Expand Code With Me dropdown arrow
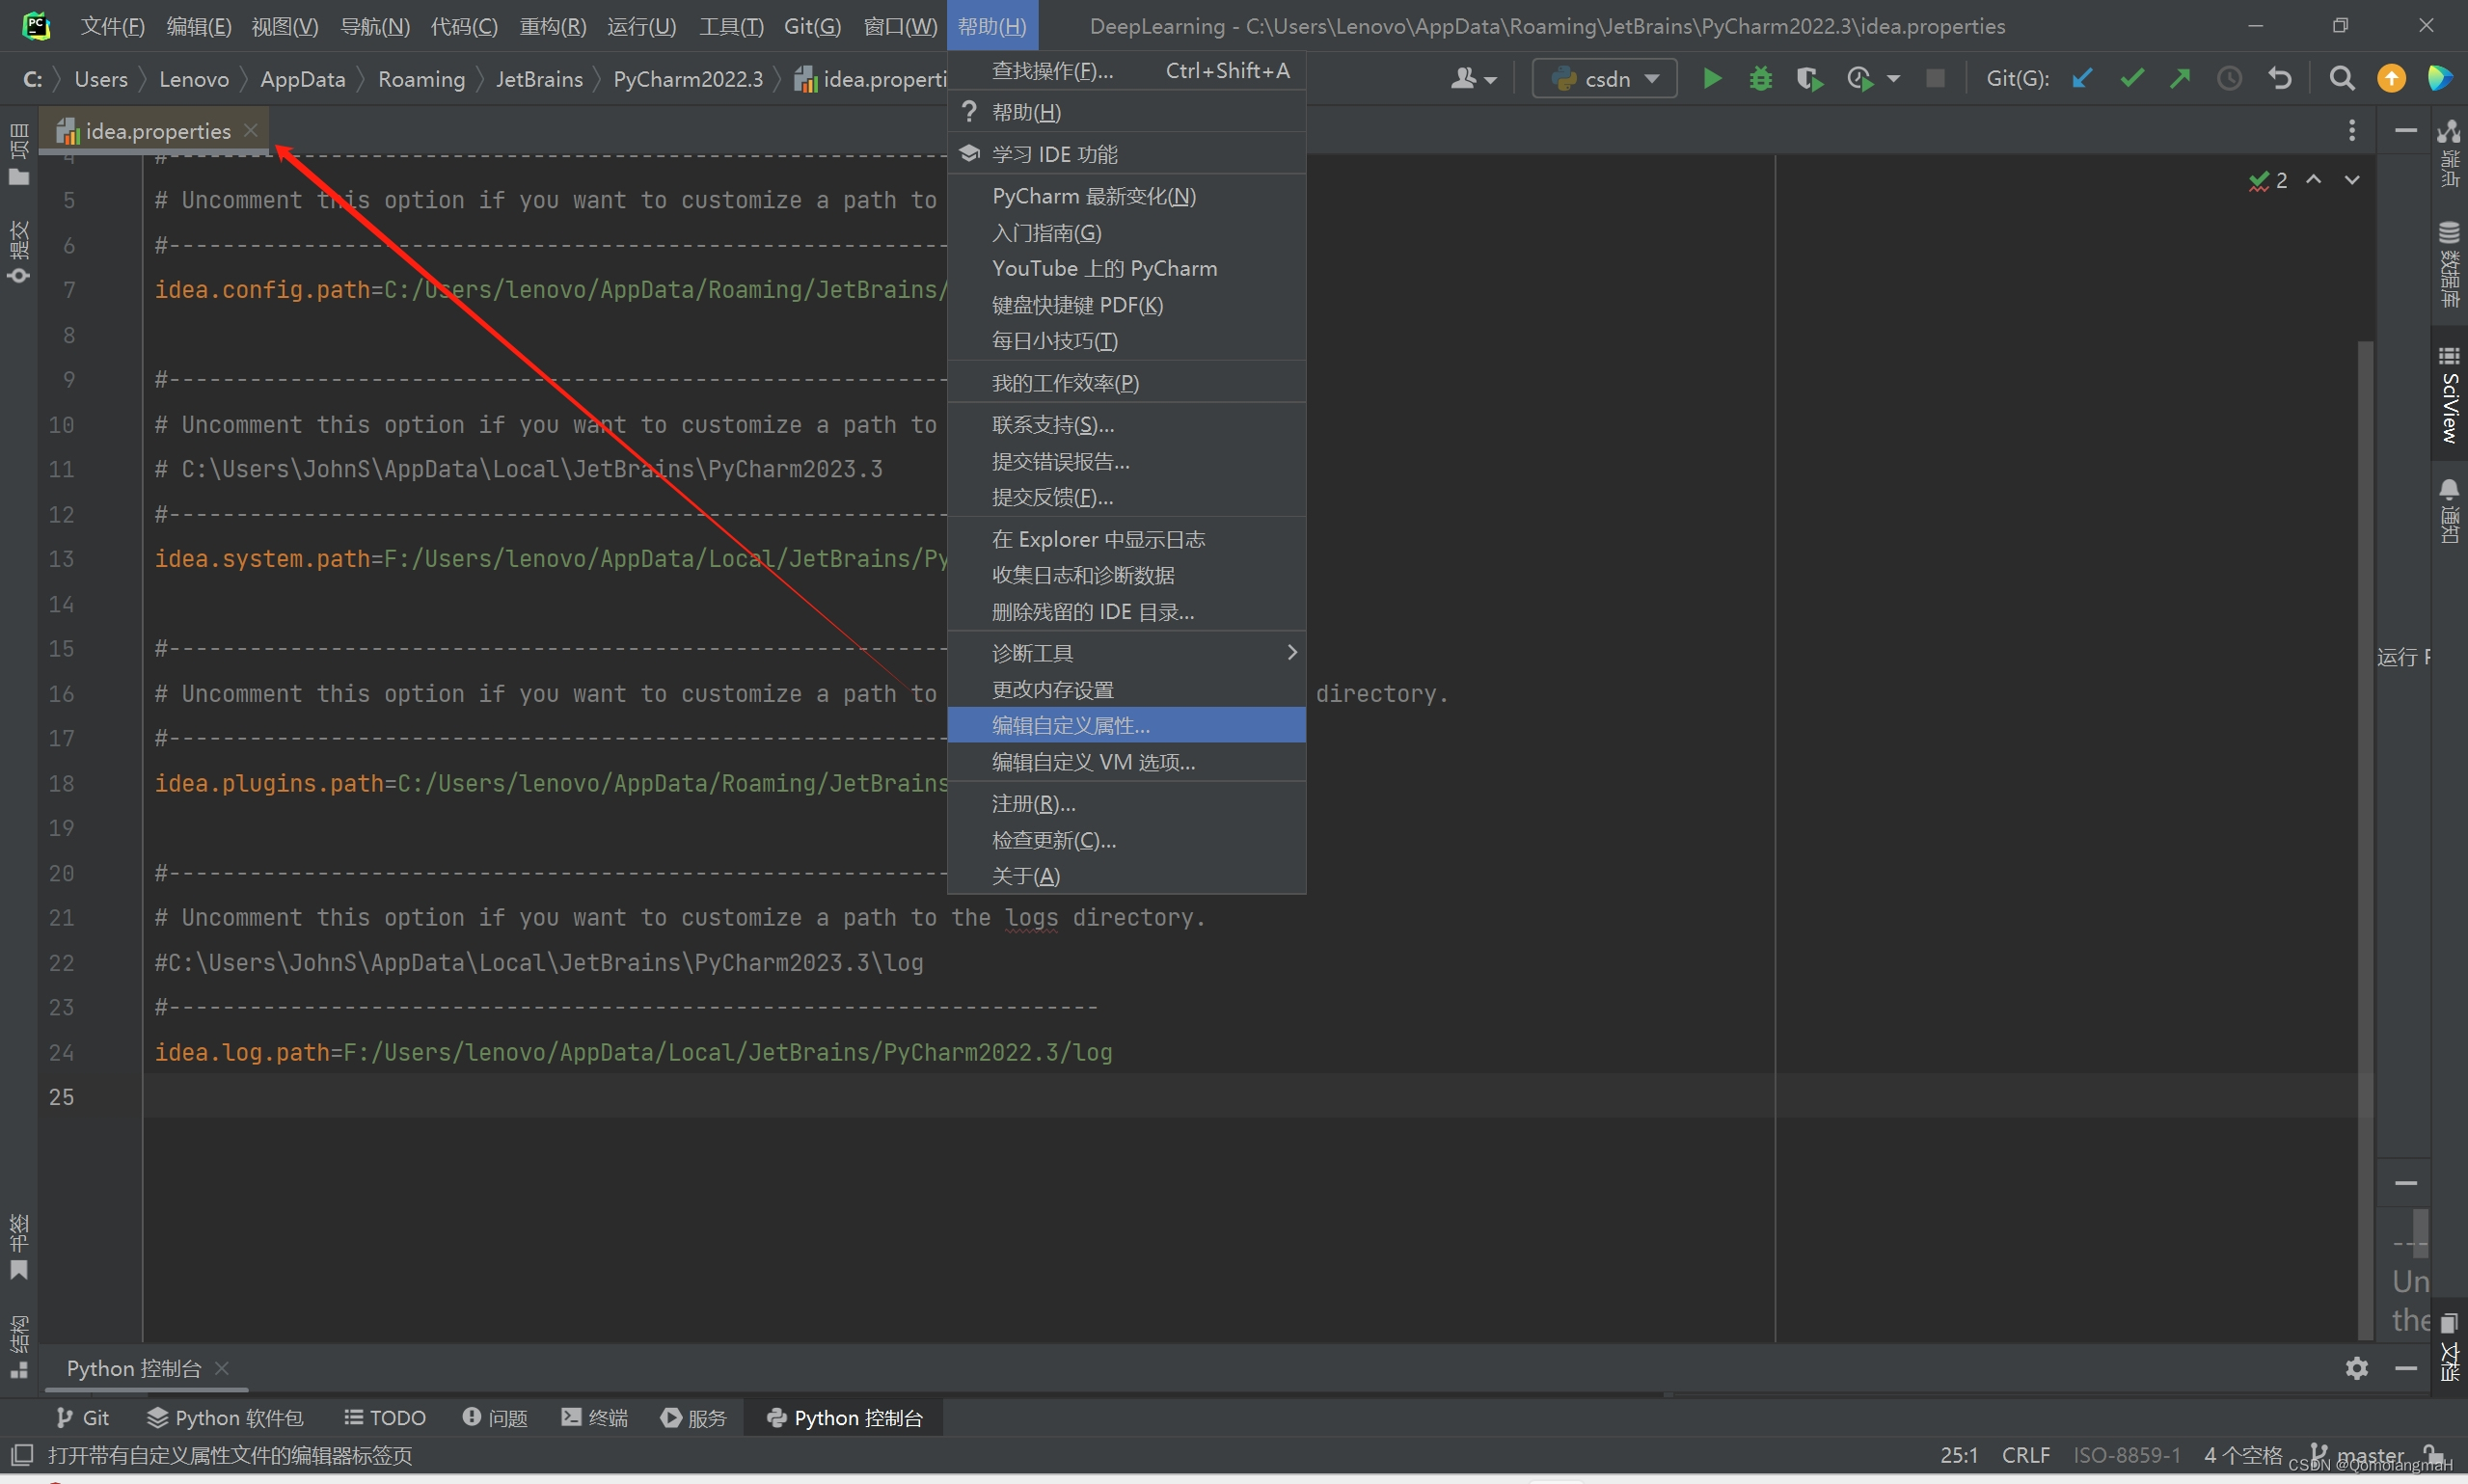The height and width of the screenshot is (1484, 2468). 1490,80
